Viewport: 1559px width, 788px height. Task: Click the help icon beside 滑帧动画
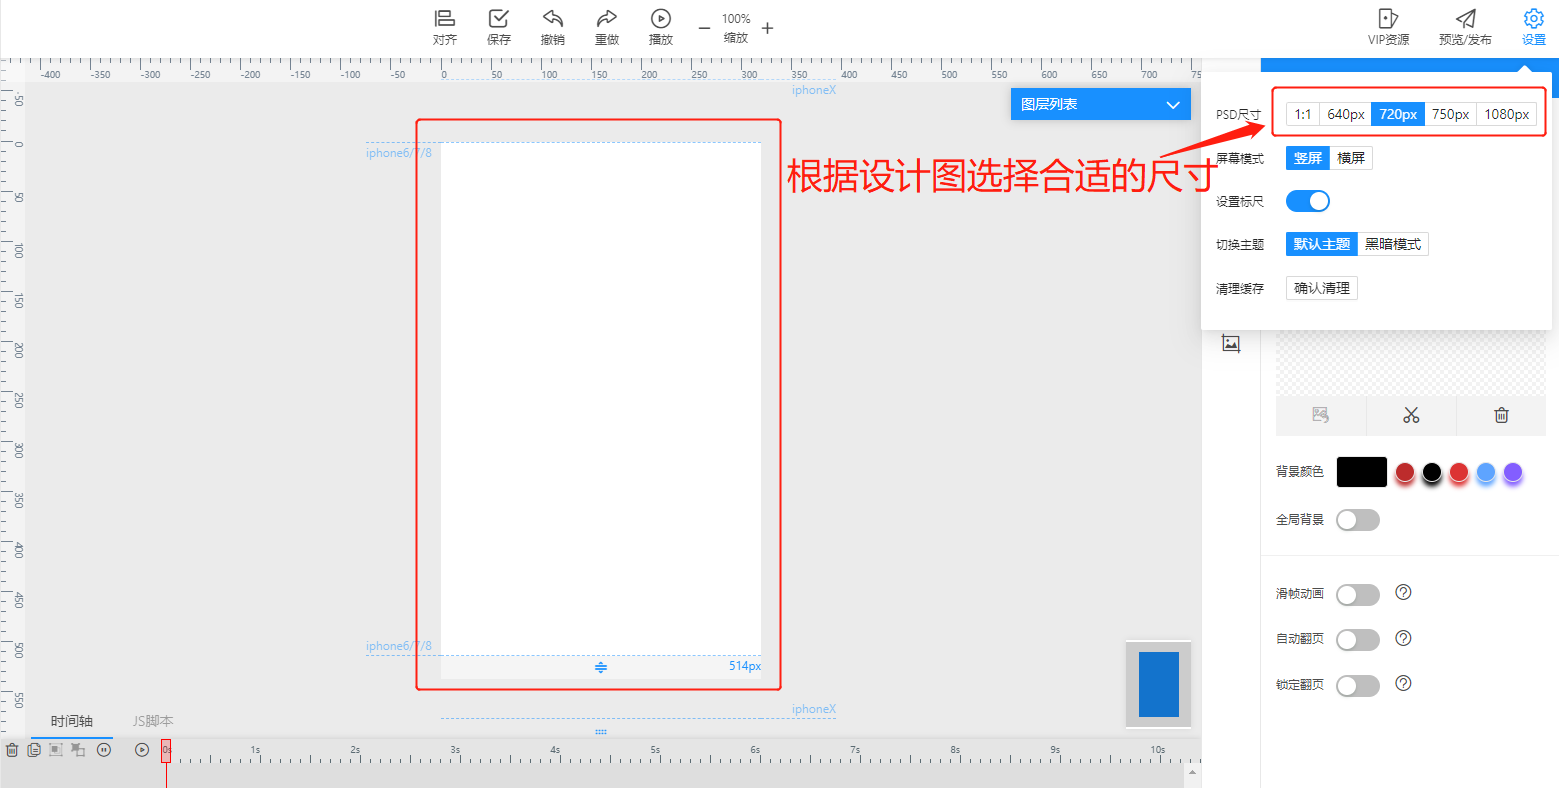[1403, 592]
